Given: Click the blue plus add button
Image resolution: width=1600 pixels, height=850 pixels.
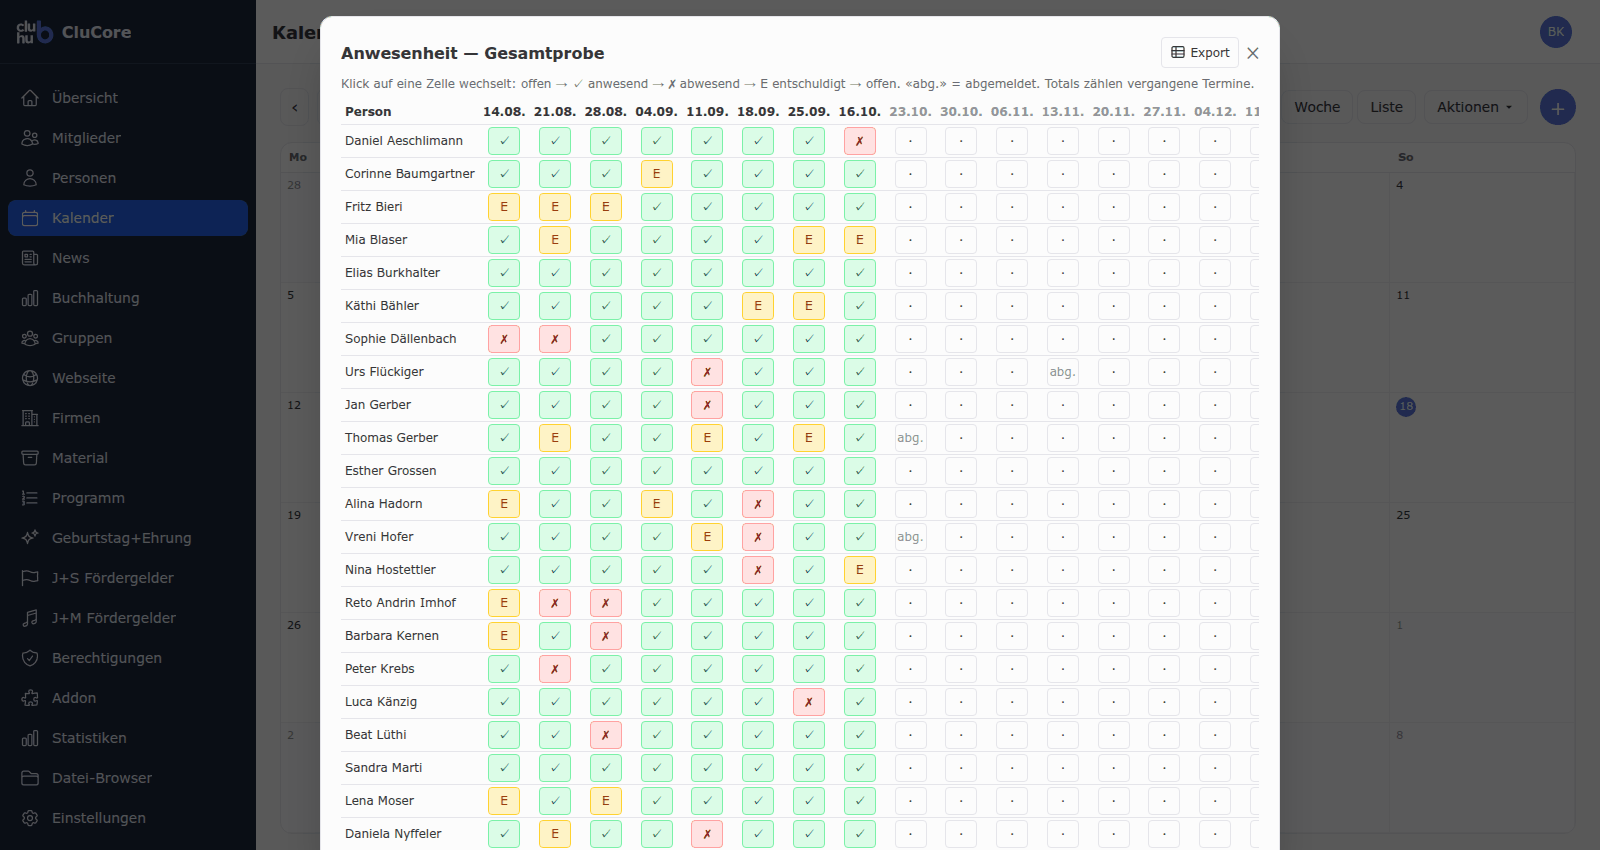Looking at the screenshot, I should pyautogui.click(x=1557, y=107).
